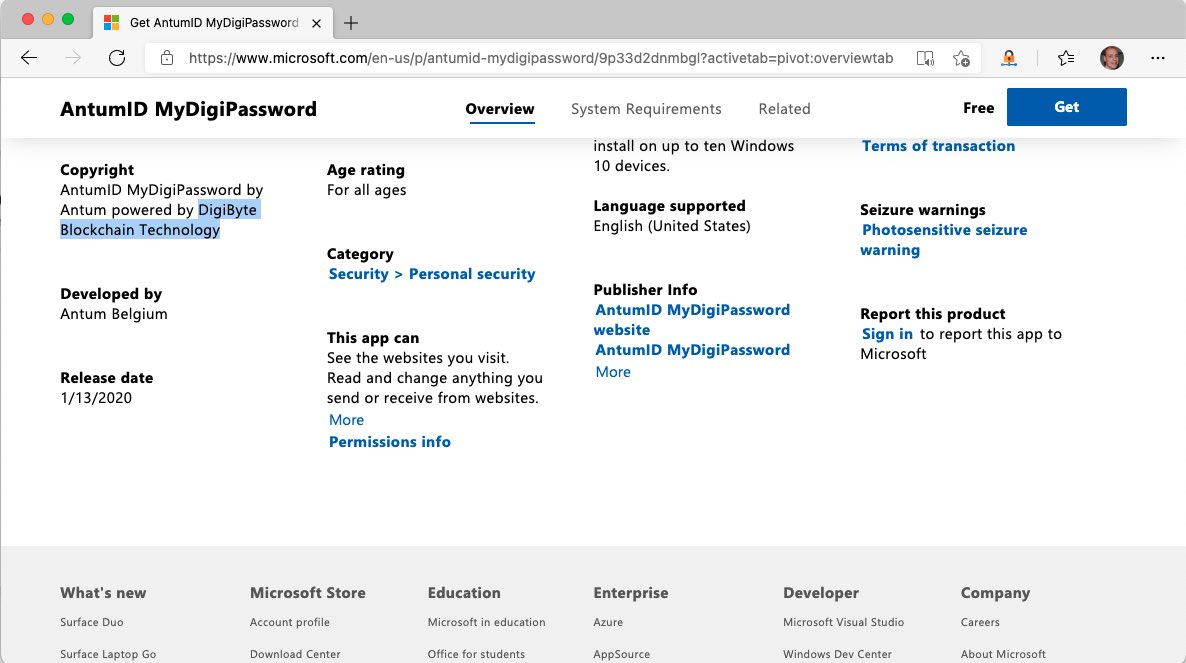Open Careers footer link
The width and height of the screenshot is (1186, 663).
980,622
